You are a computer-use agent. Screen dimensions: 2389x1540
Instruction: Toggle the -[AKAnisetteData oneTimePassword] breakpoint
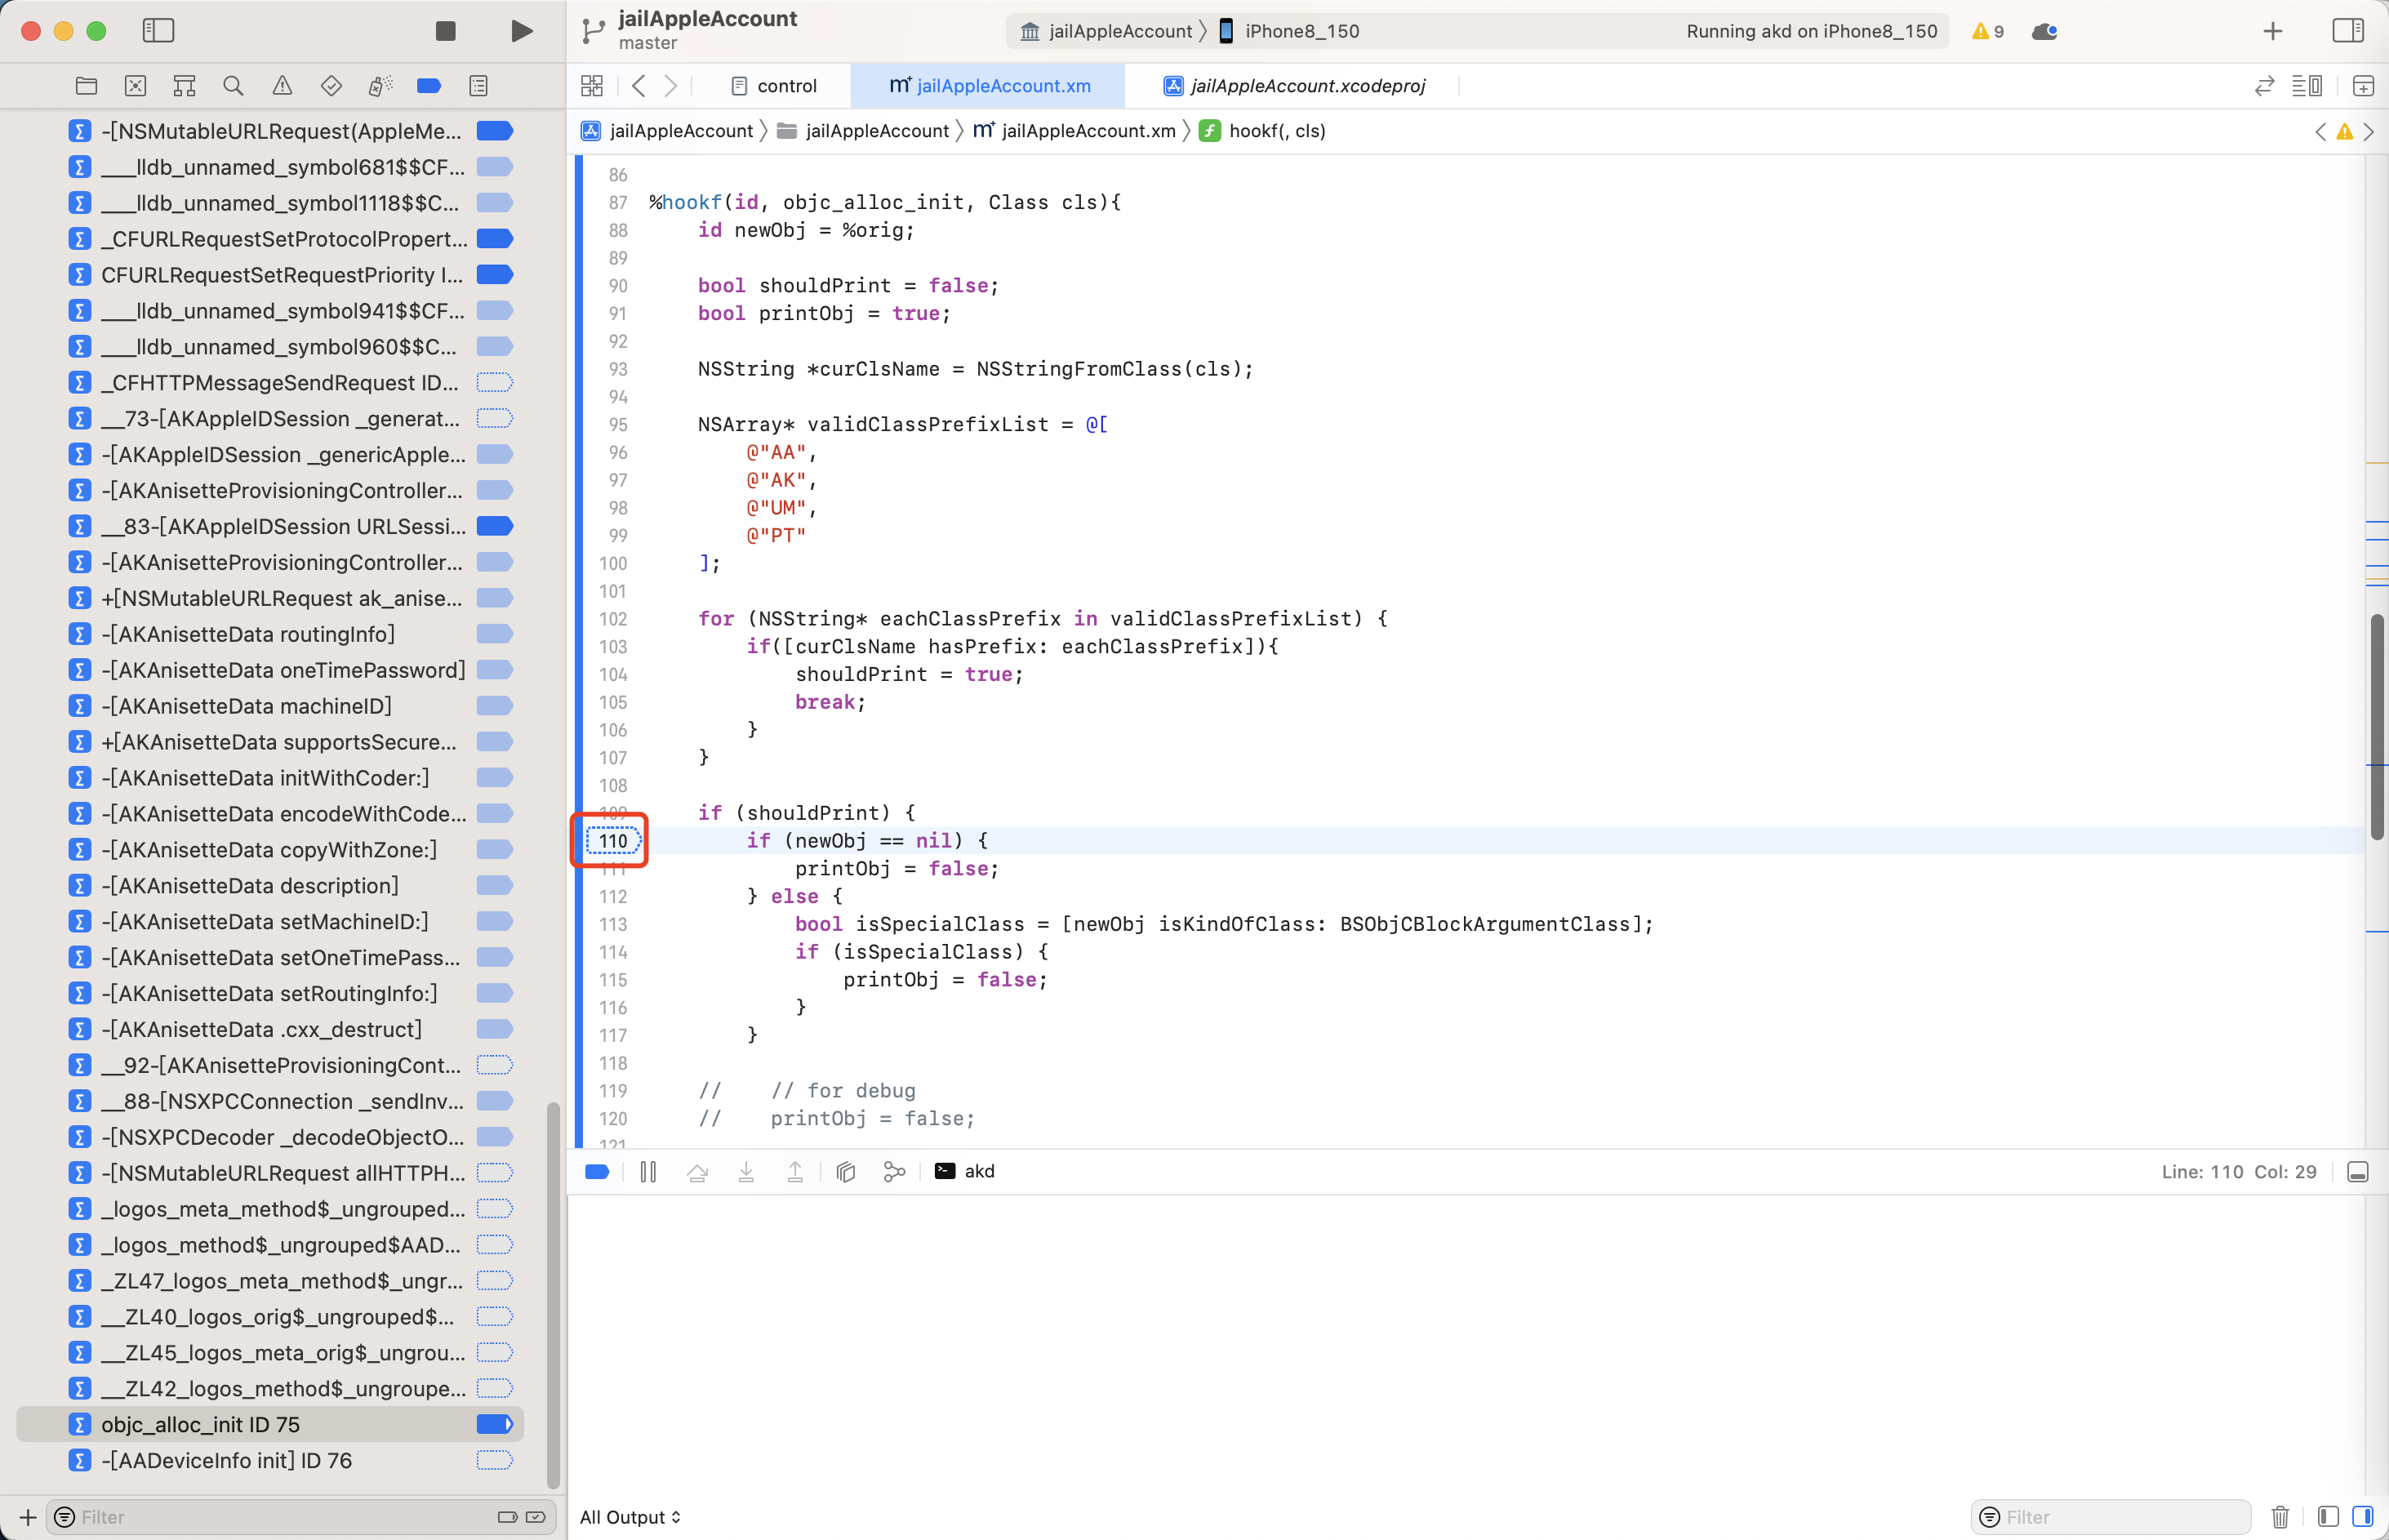494,670
